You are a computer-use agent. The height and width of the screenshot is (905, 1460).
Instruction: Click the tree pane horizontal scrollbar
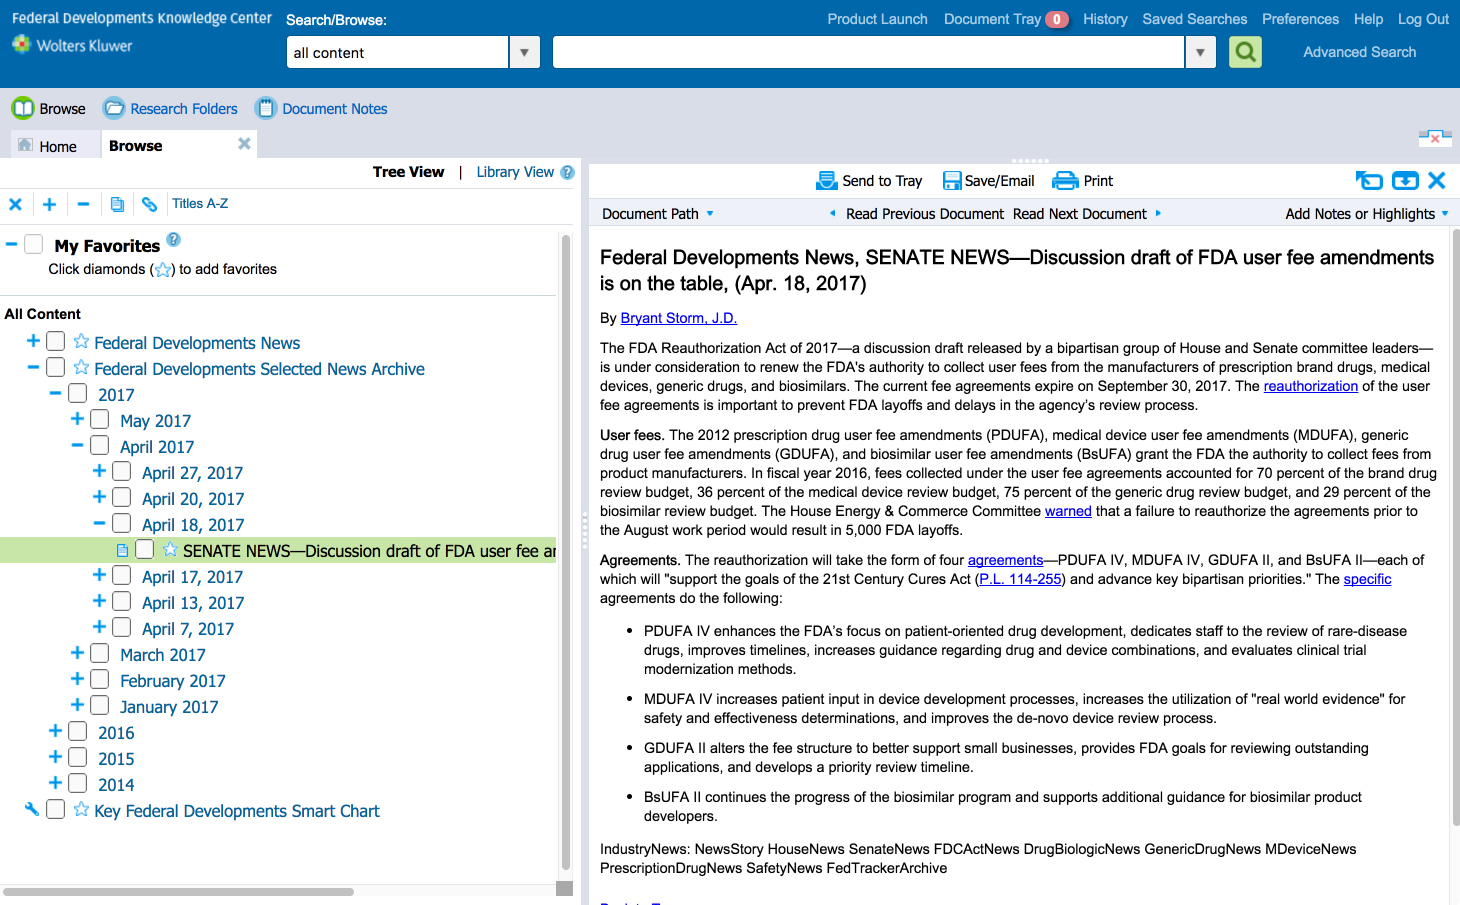tap(180, 891)
